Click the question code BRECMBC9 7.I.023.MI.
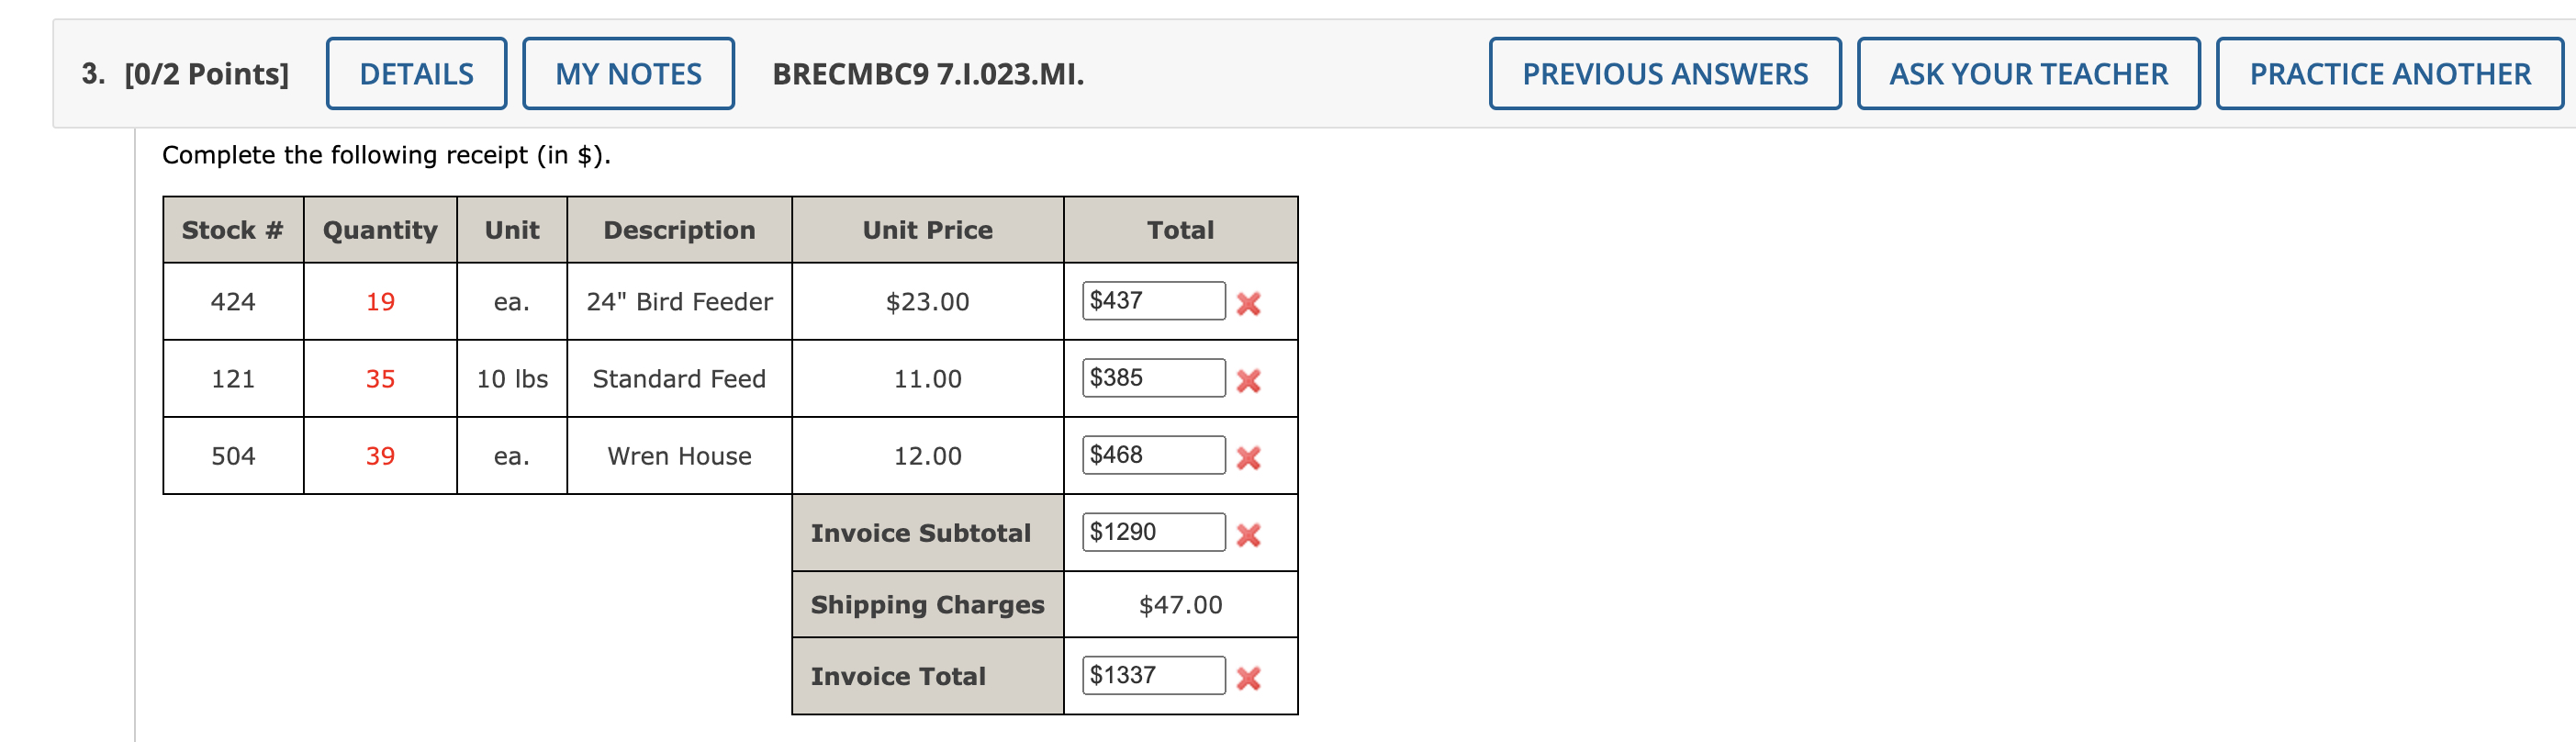This screenshot has width=2576, height=742. pos(927,73)
